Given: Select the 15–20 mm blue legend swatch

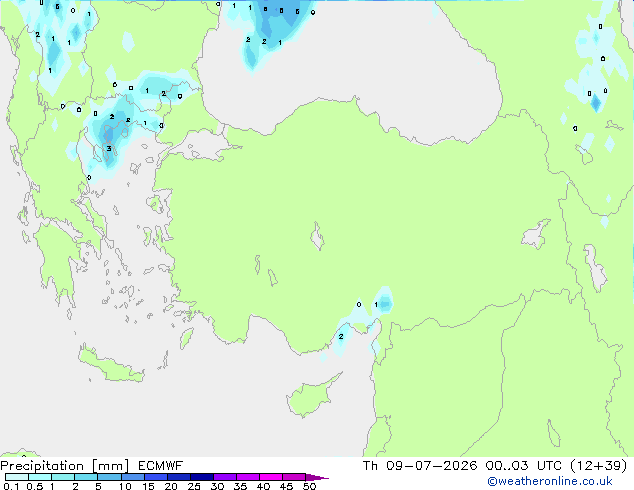Looking at the screenshot, I should tap(155, 477).
